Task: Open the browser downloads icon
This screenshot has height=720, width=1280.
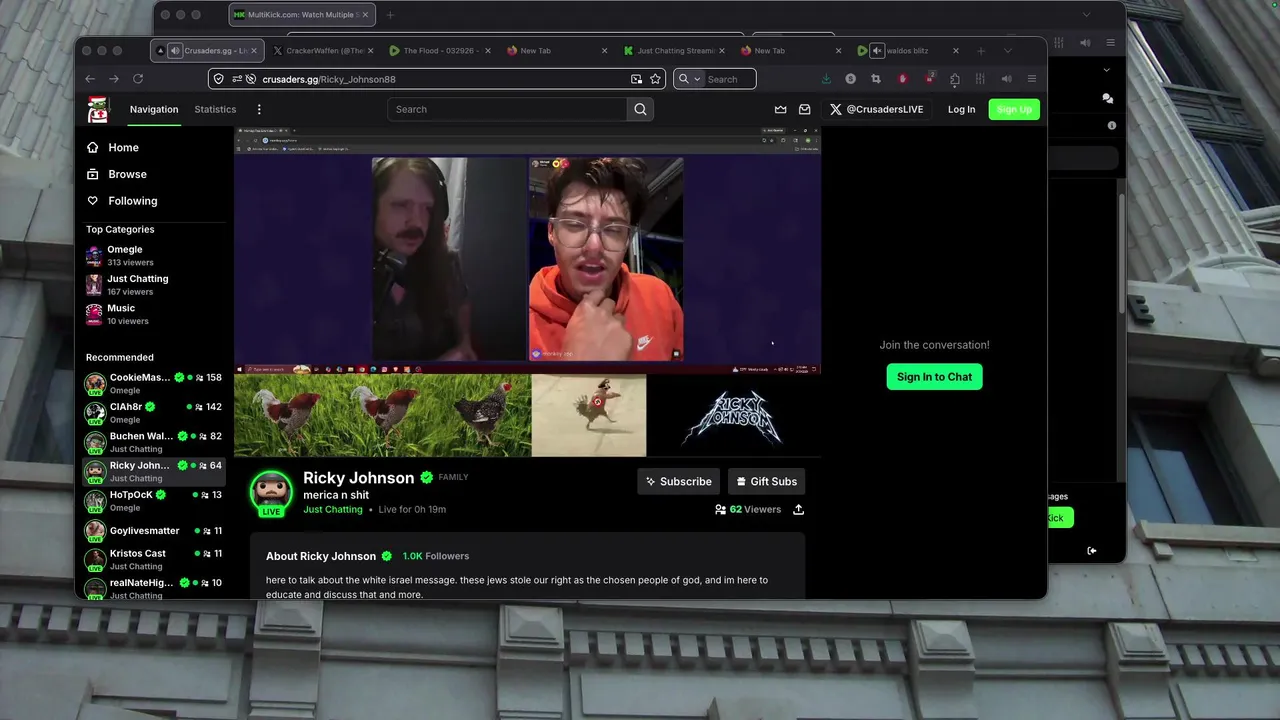Action: click(x=826, y=79)
